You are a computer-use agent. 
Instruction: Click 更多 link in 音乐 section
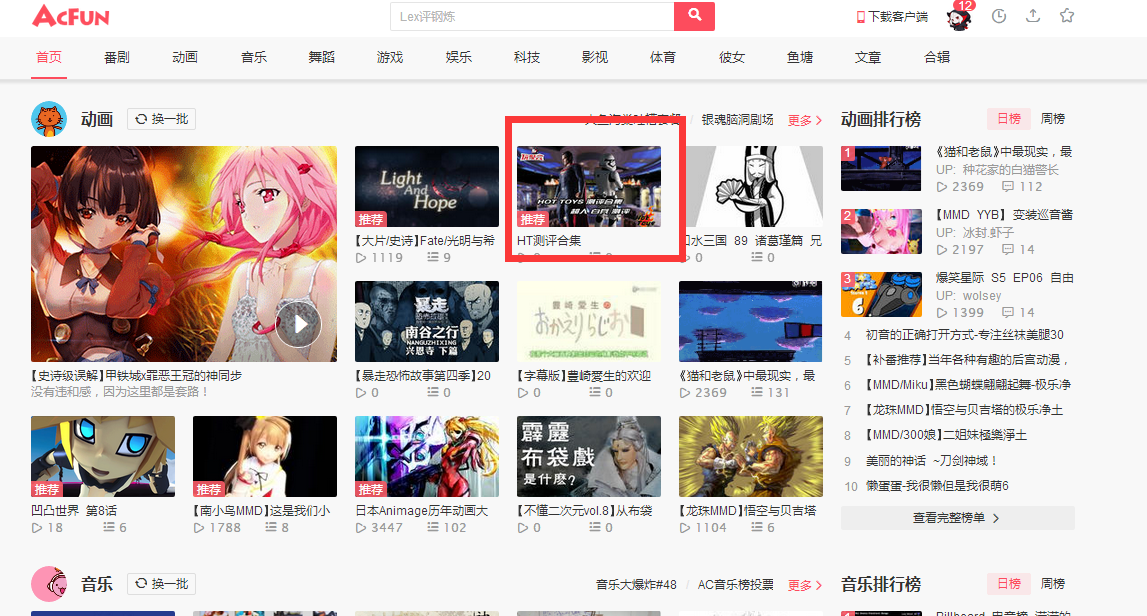pyautogui.click(x=805, y=585)
